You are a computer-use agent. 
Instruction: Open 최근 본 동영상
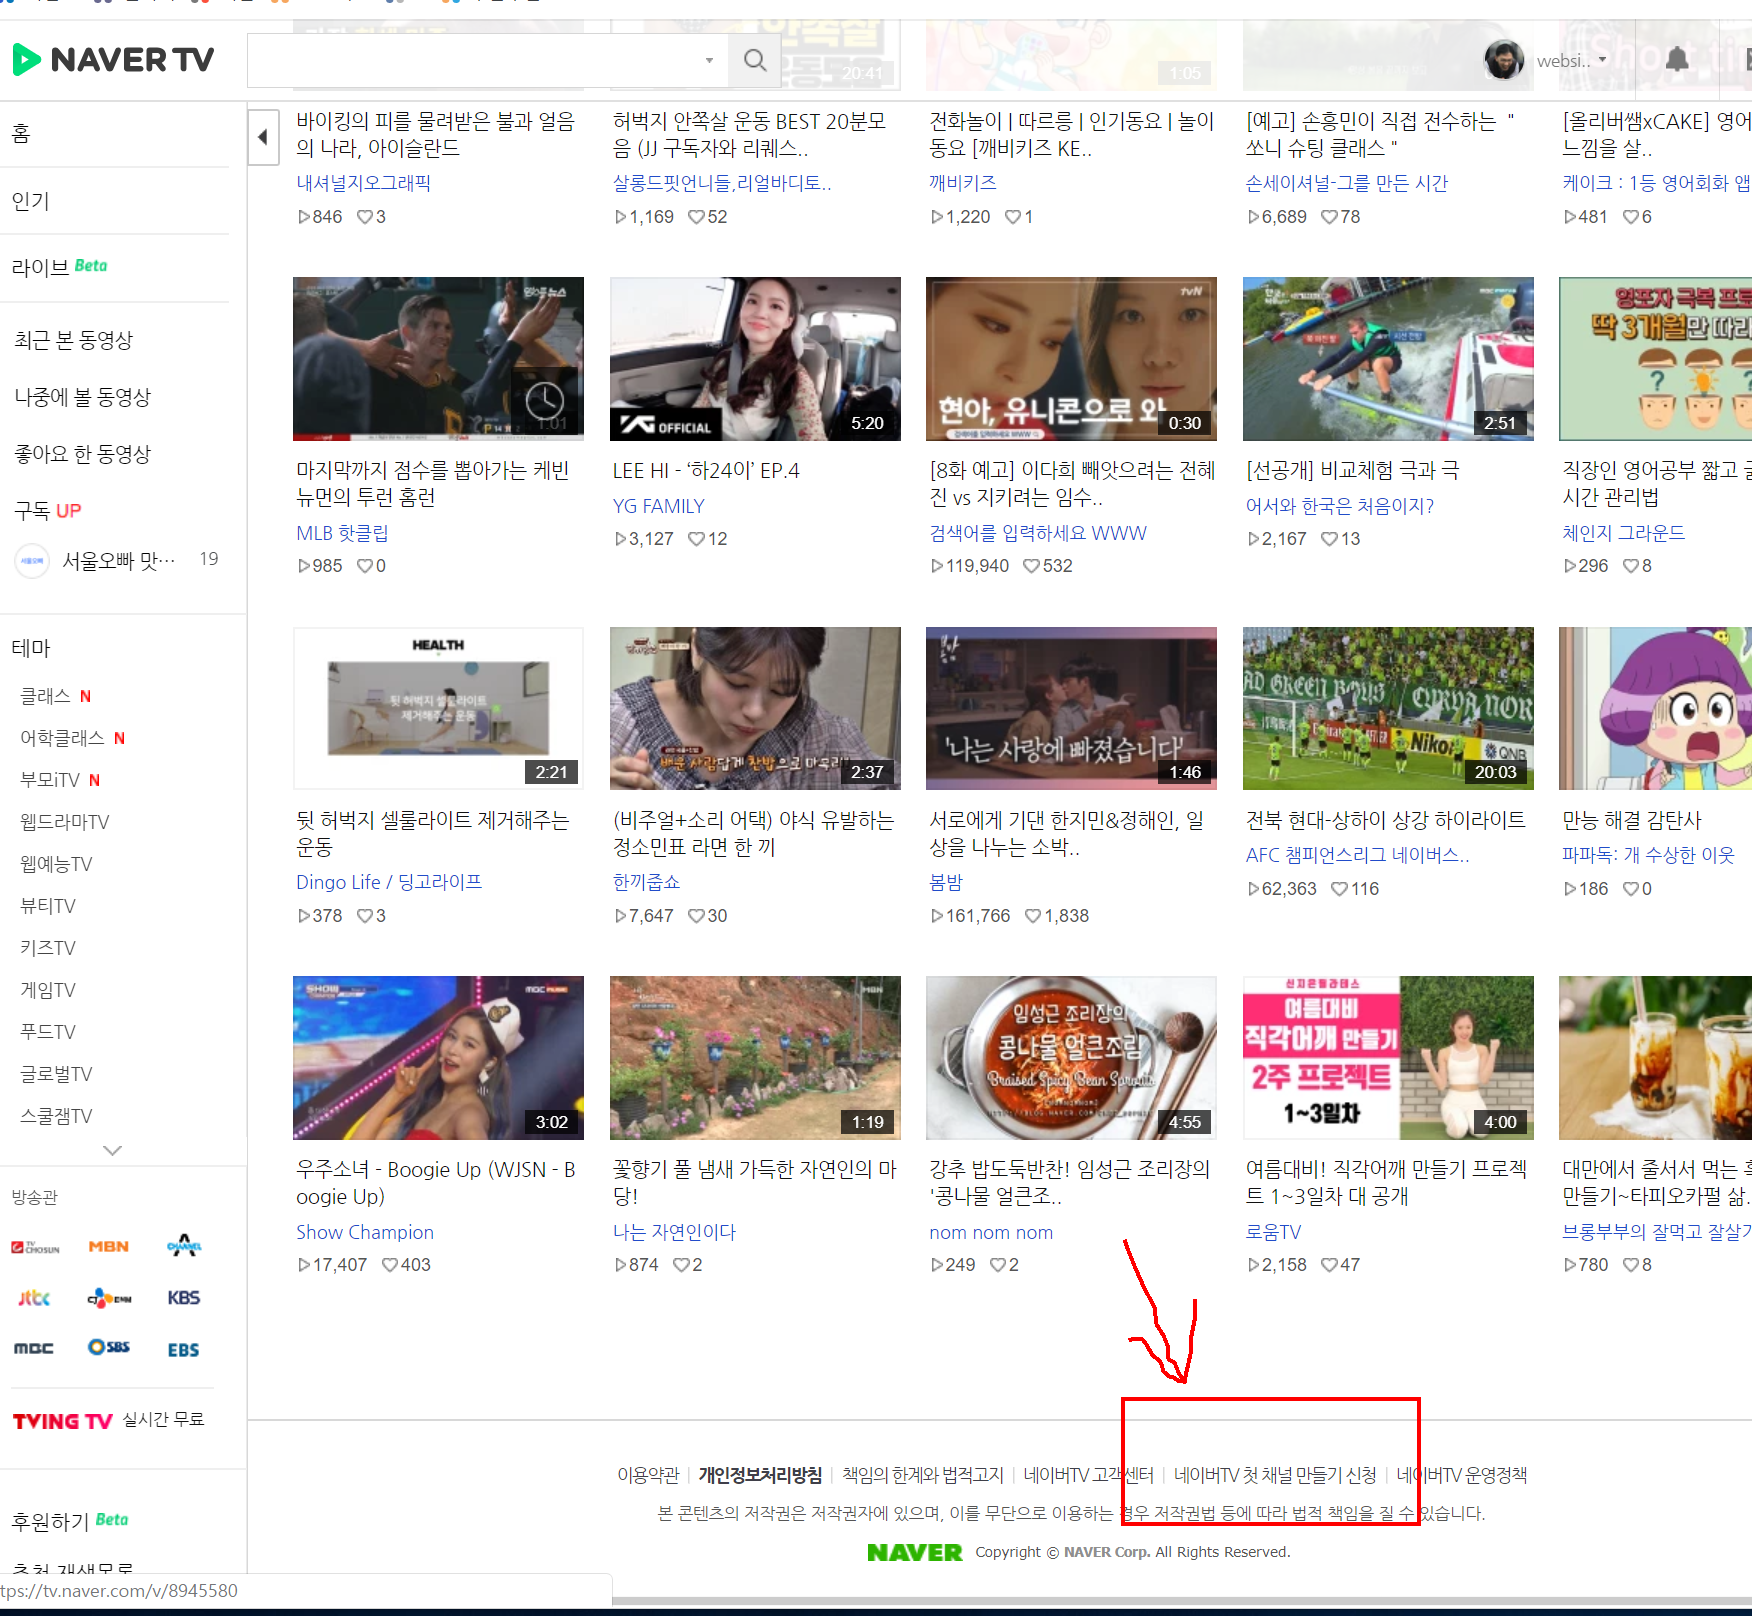coord(73,340)
